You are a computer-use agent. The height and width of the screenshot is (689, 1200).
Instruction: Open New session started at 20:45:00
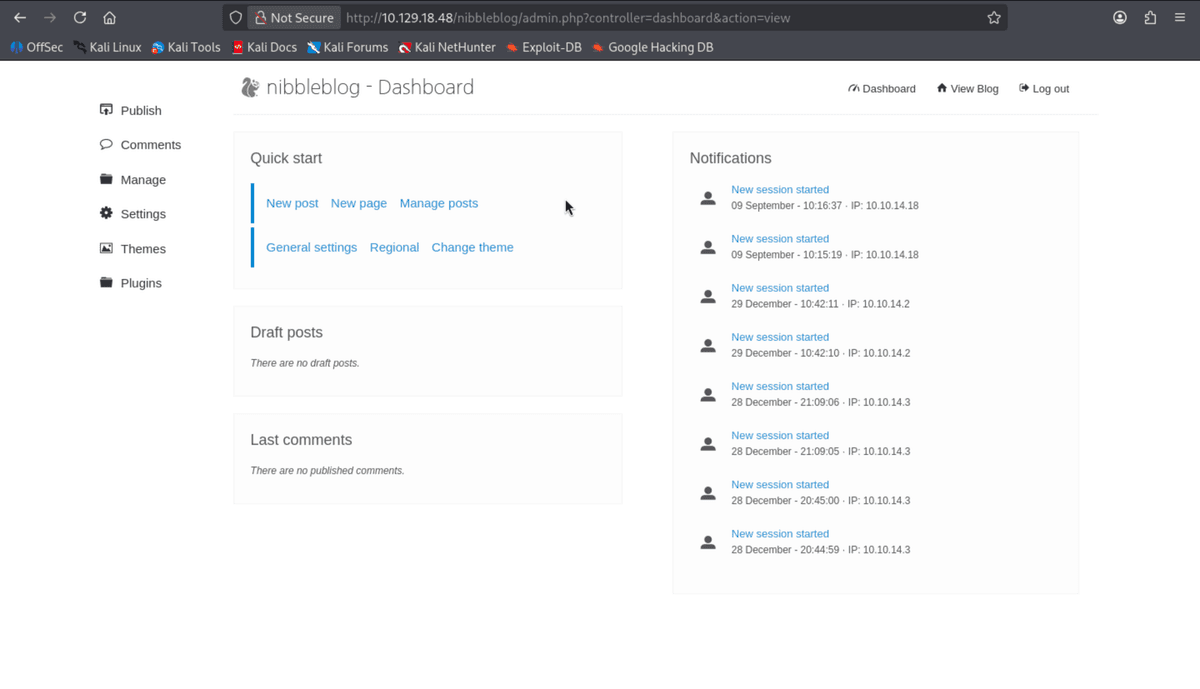pyautogui.click(x=780, y=484)
